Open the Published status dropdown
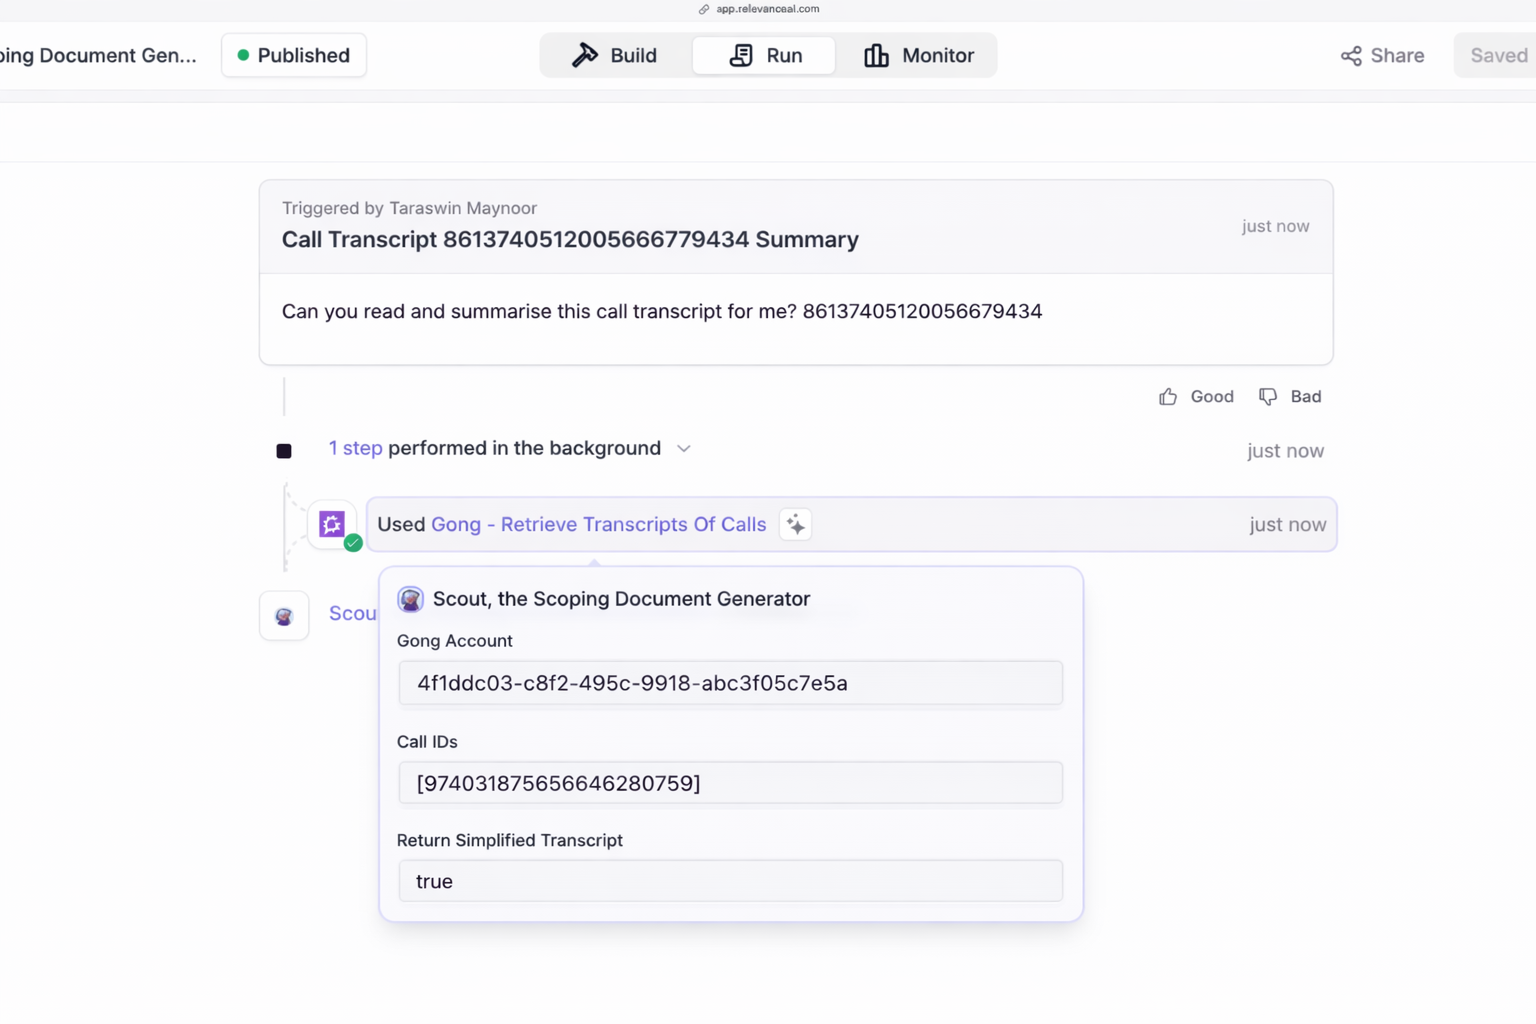Viewport: 1536px width, 1024px height. (293, 55)
